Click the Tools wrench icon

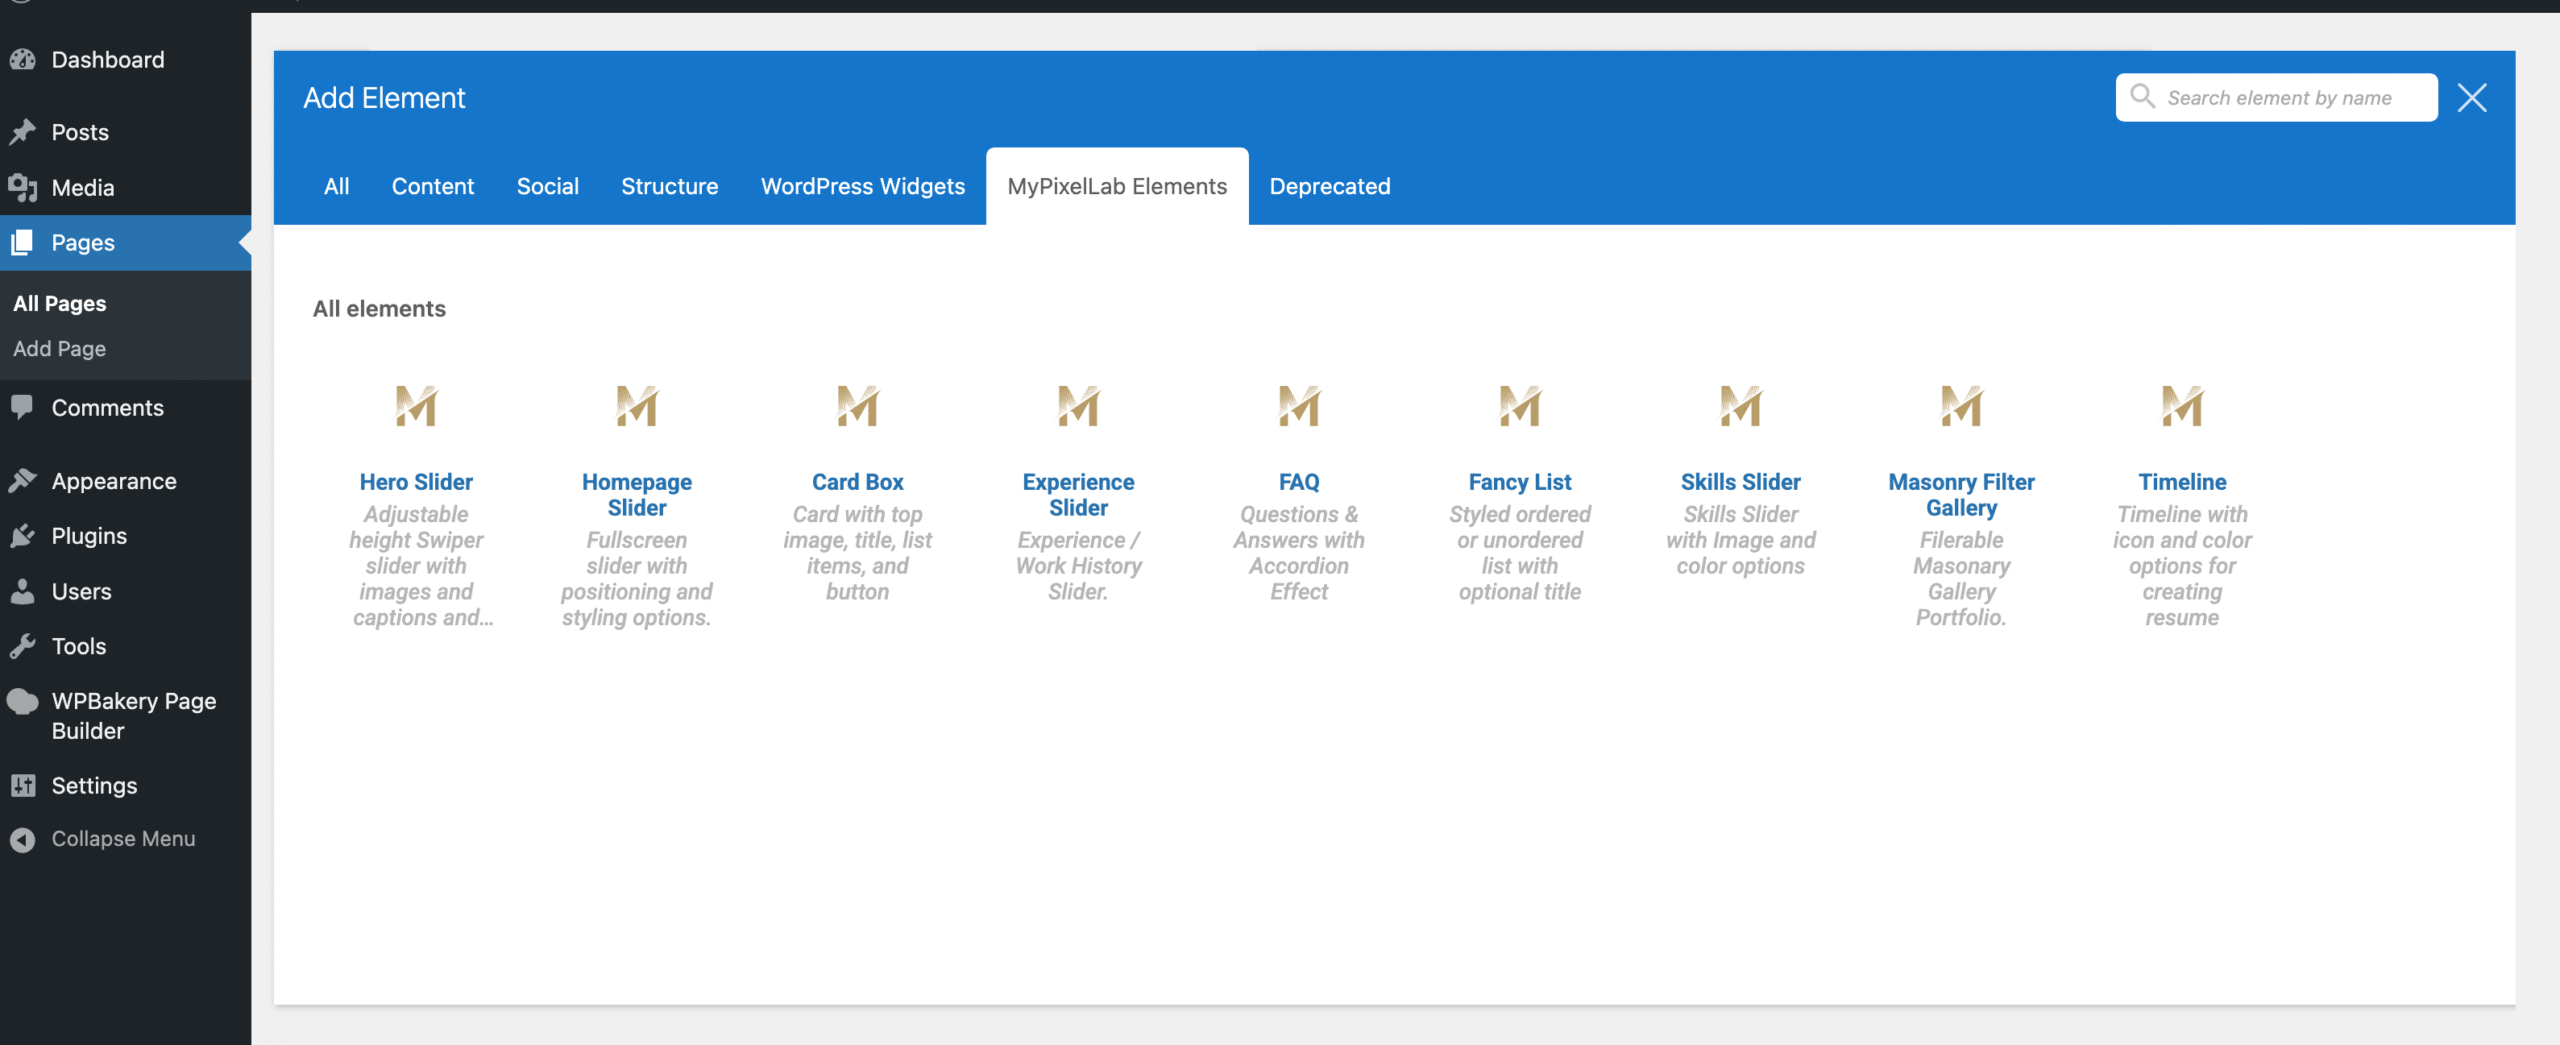(23, 646)
